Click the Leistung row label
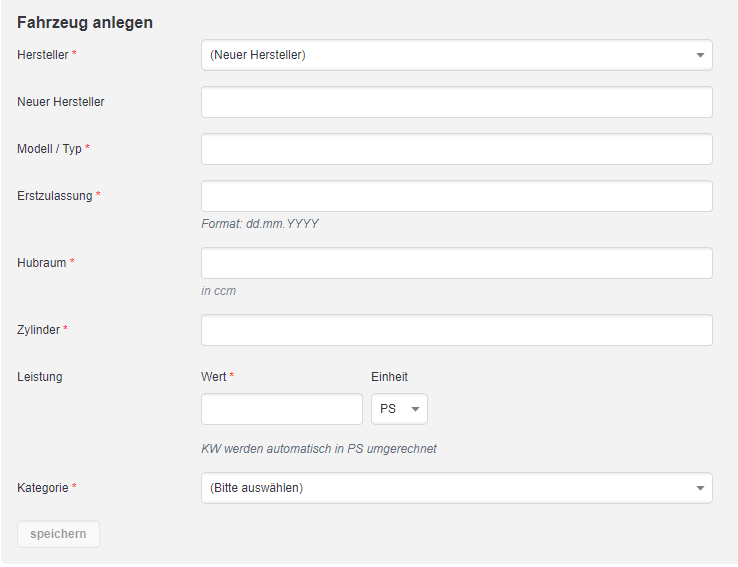This screenshot has width=738, height=567. pos(40,376)
